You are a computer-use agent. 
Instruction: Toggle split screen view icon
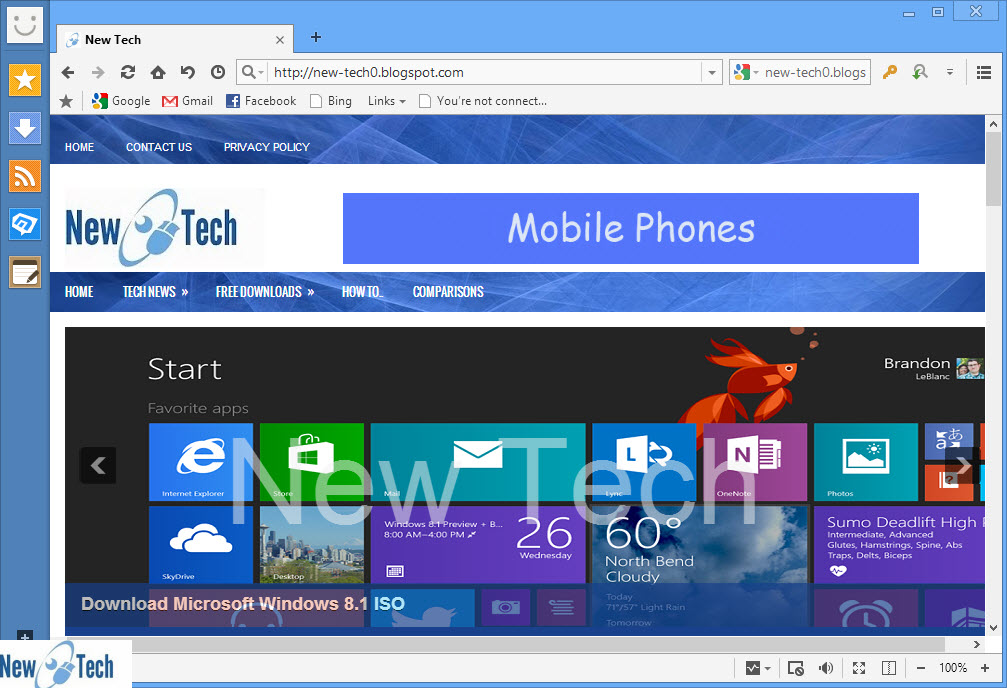pyautogui.click(x=889, y=668)
